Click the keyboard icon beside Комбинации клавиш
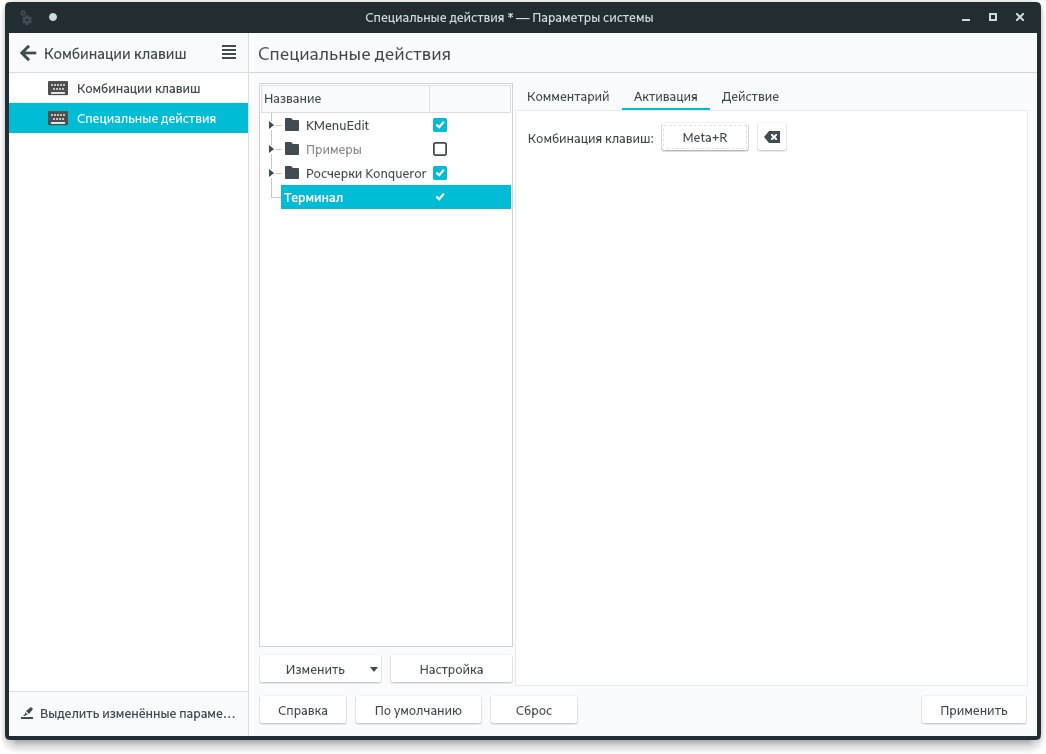The width and height of the screenshot is (1046, 754). (58, 88)
